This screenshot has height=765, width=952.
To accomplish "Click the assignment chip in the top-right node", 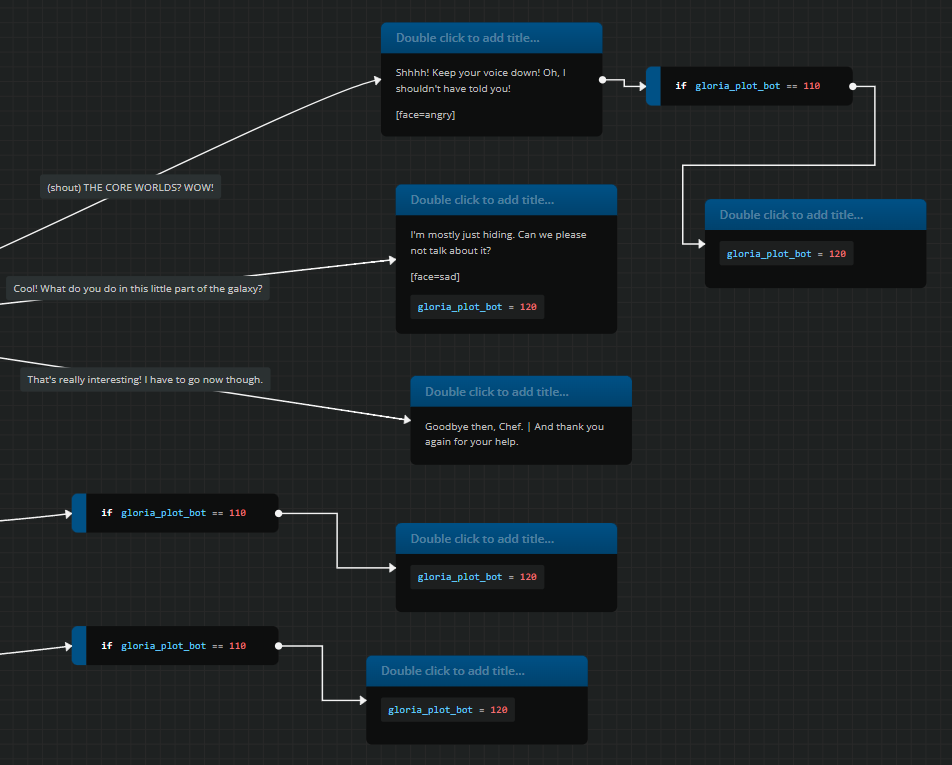I will (x=786, y=254).
